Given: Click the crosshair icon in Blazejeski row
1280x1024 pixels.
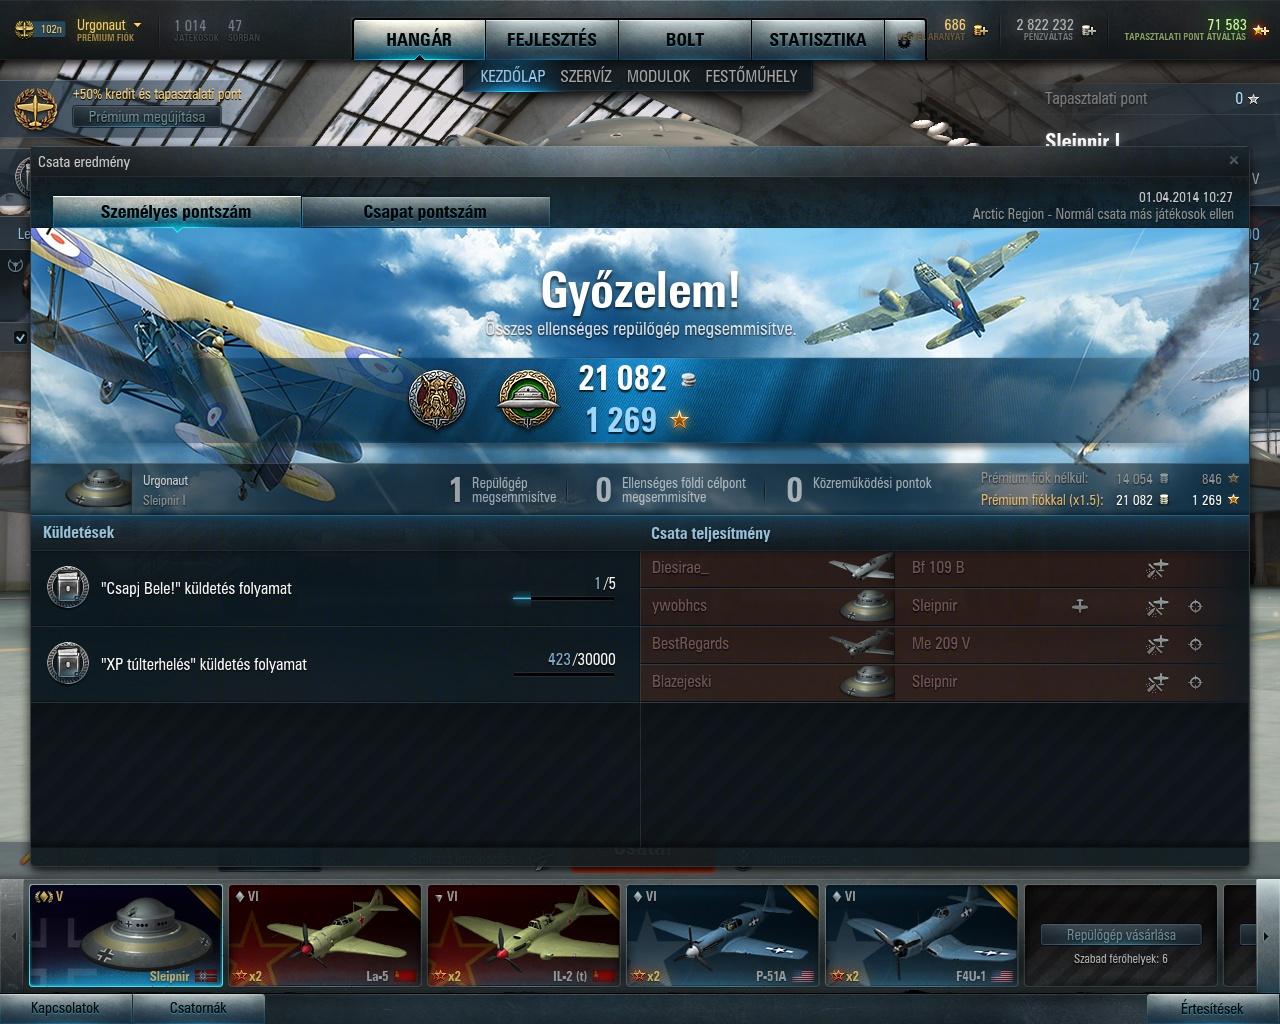Looking at the screenshot, I should [x=1195, y=683].
